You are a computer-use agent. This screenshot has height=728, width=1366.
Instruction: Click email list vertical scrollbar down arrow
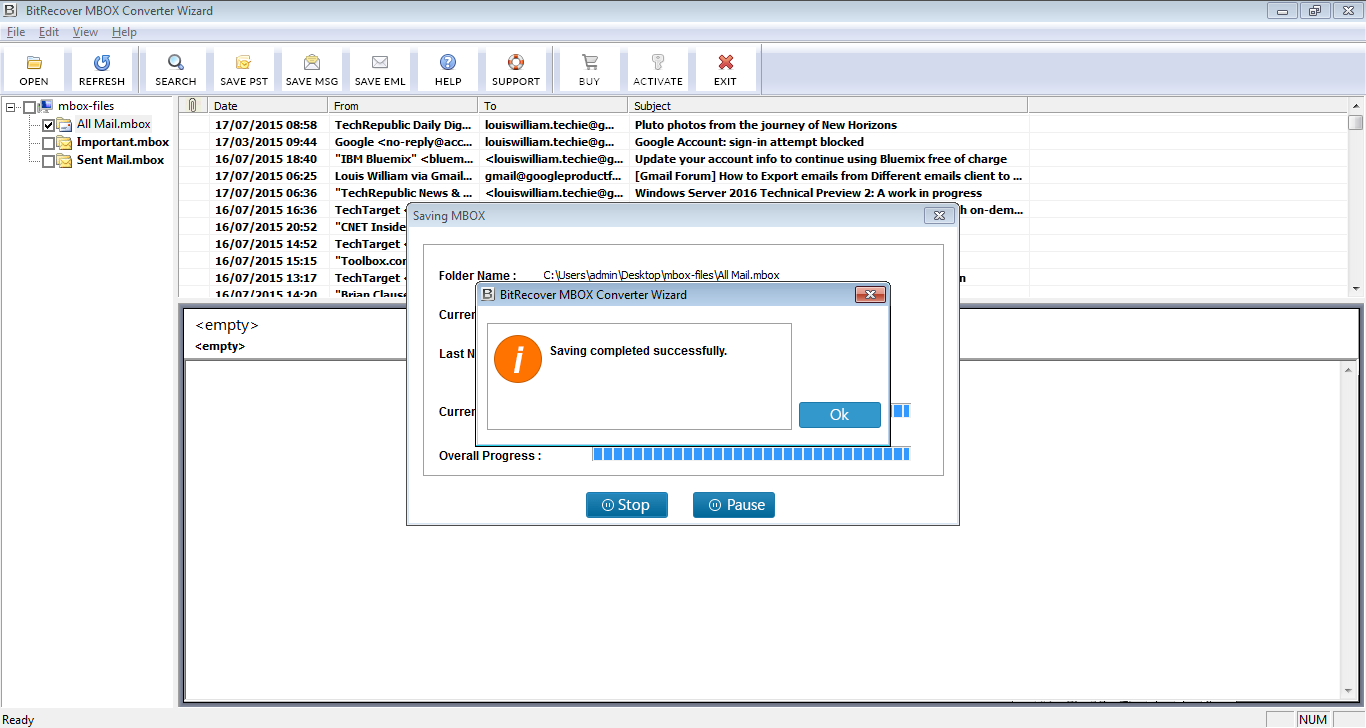(x=1356, y=288)
